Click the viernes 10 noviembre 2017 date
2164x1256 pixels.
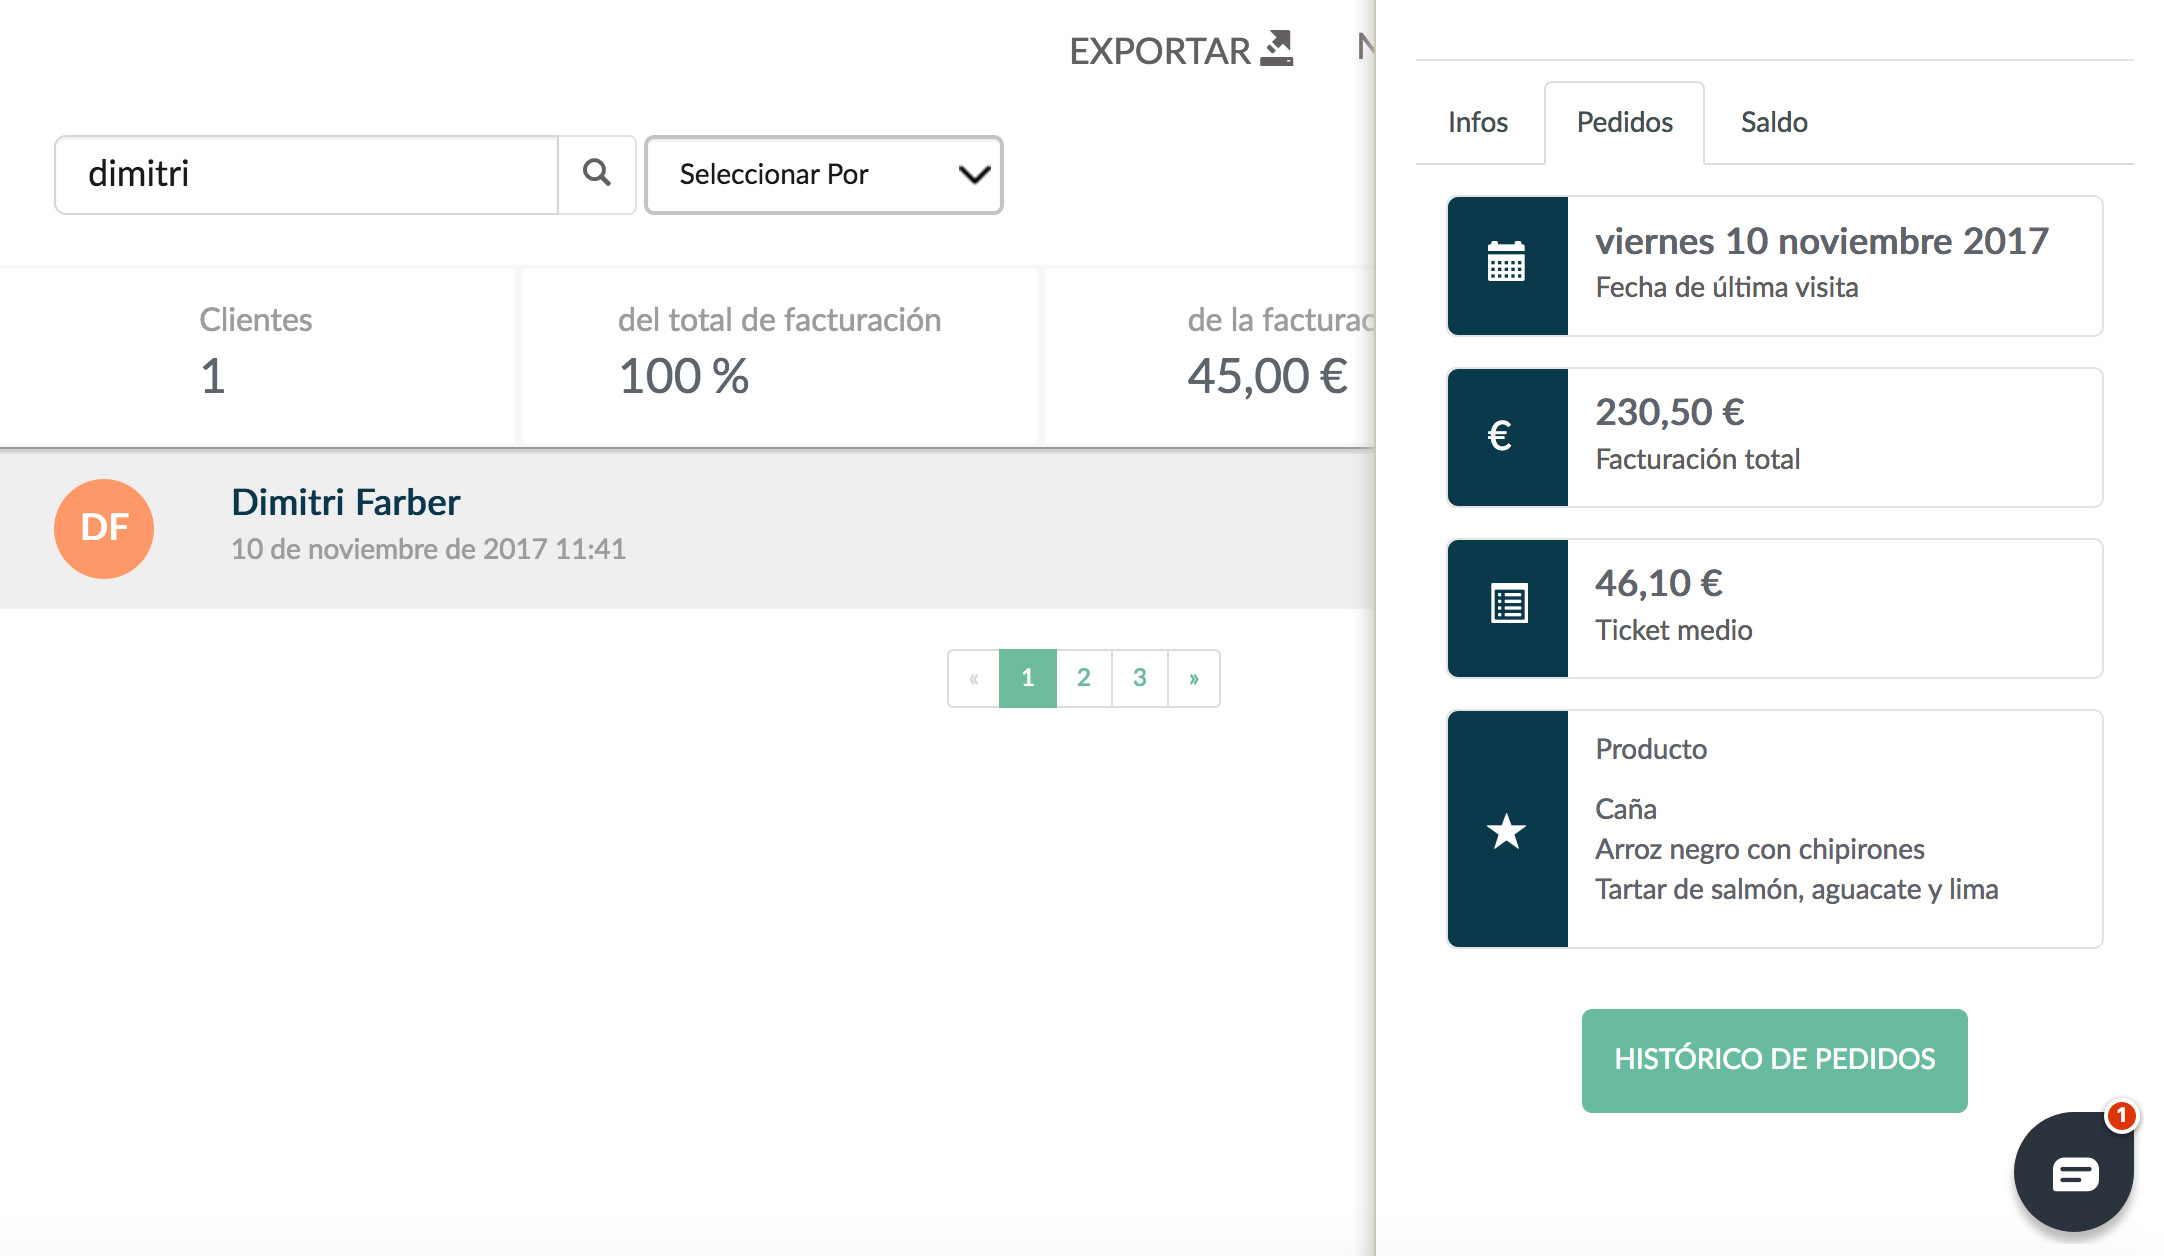coord(1822,241)
